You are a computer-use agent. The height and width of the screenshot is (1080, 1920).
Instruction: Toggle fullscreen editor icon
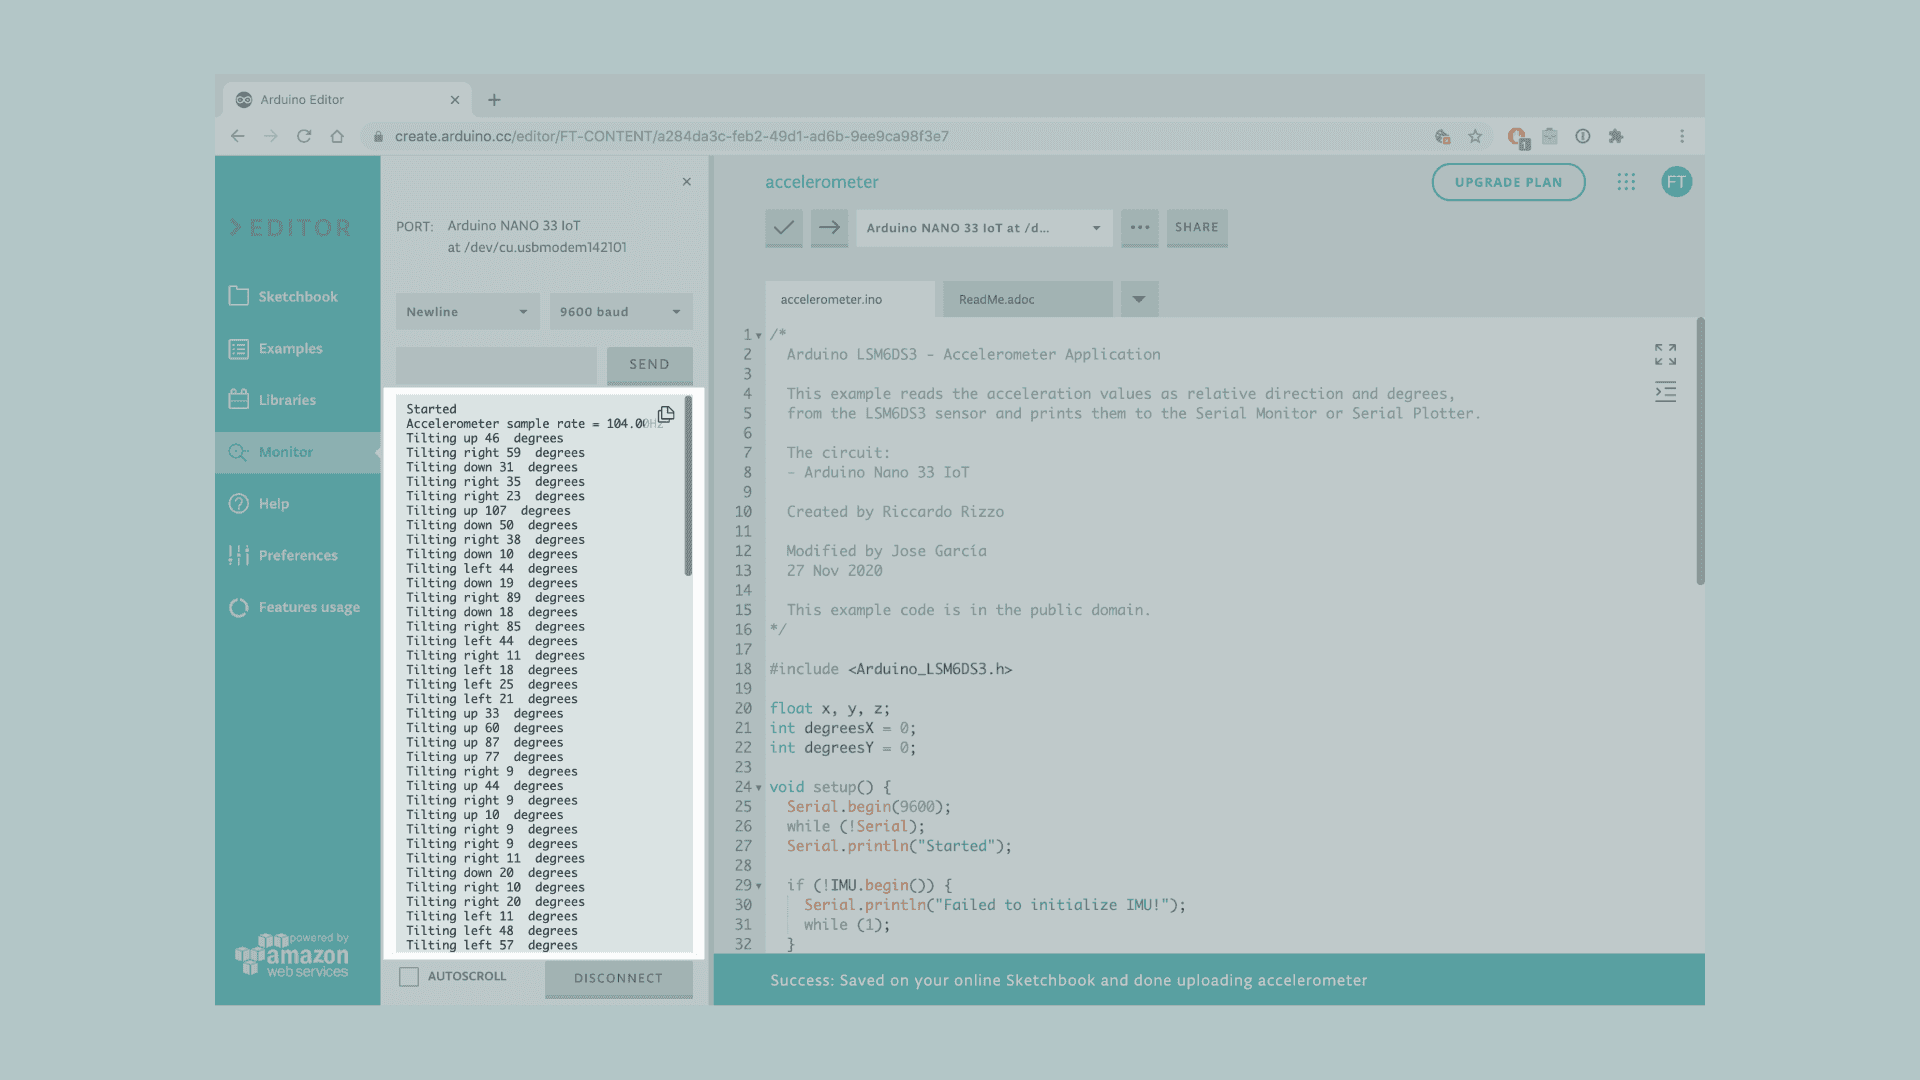coord(1665,354)
